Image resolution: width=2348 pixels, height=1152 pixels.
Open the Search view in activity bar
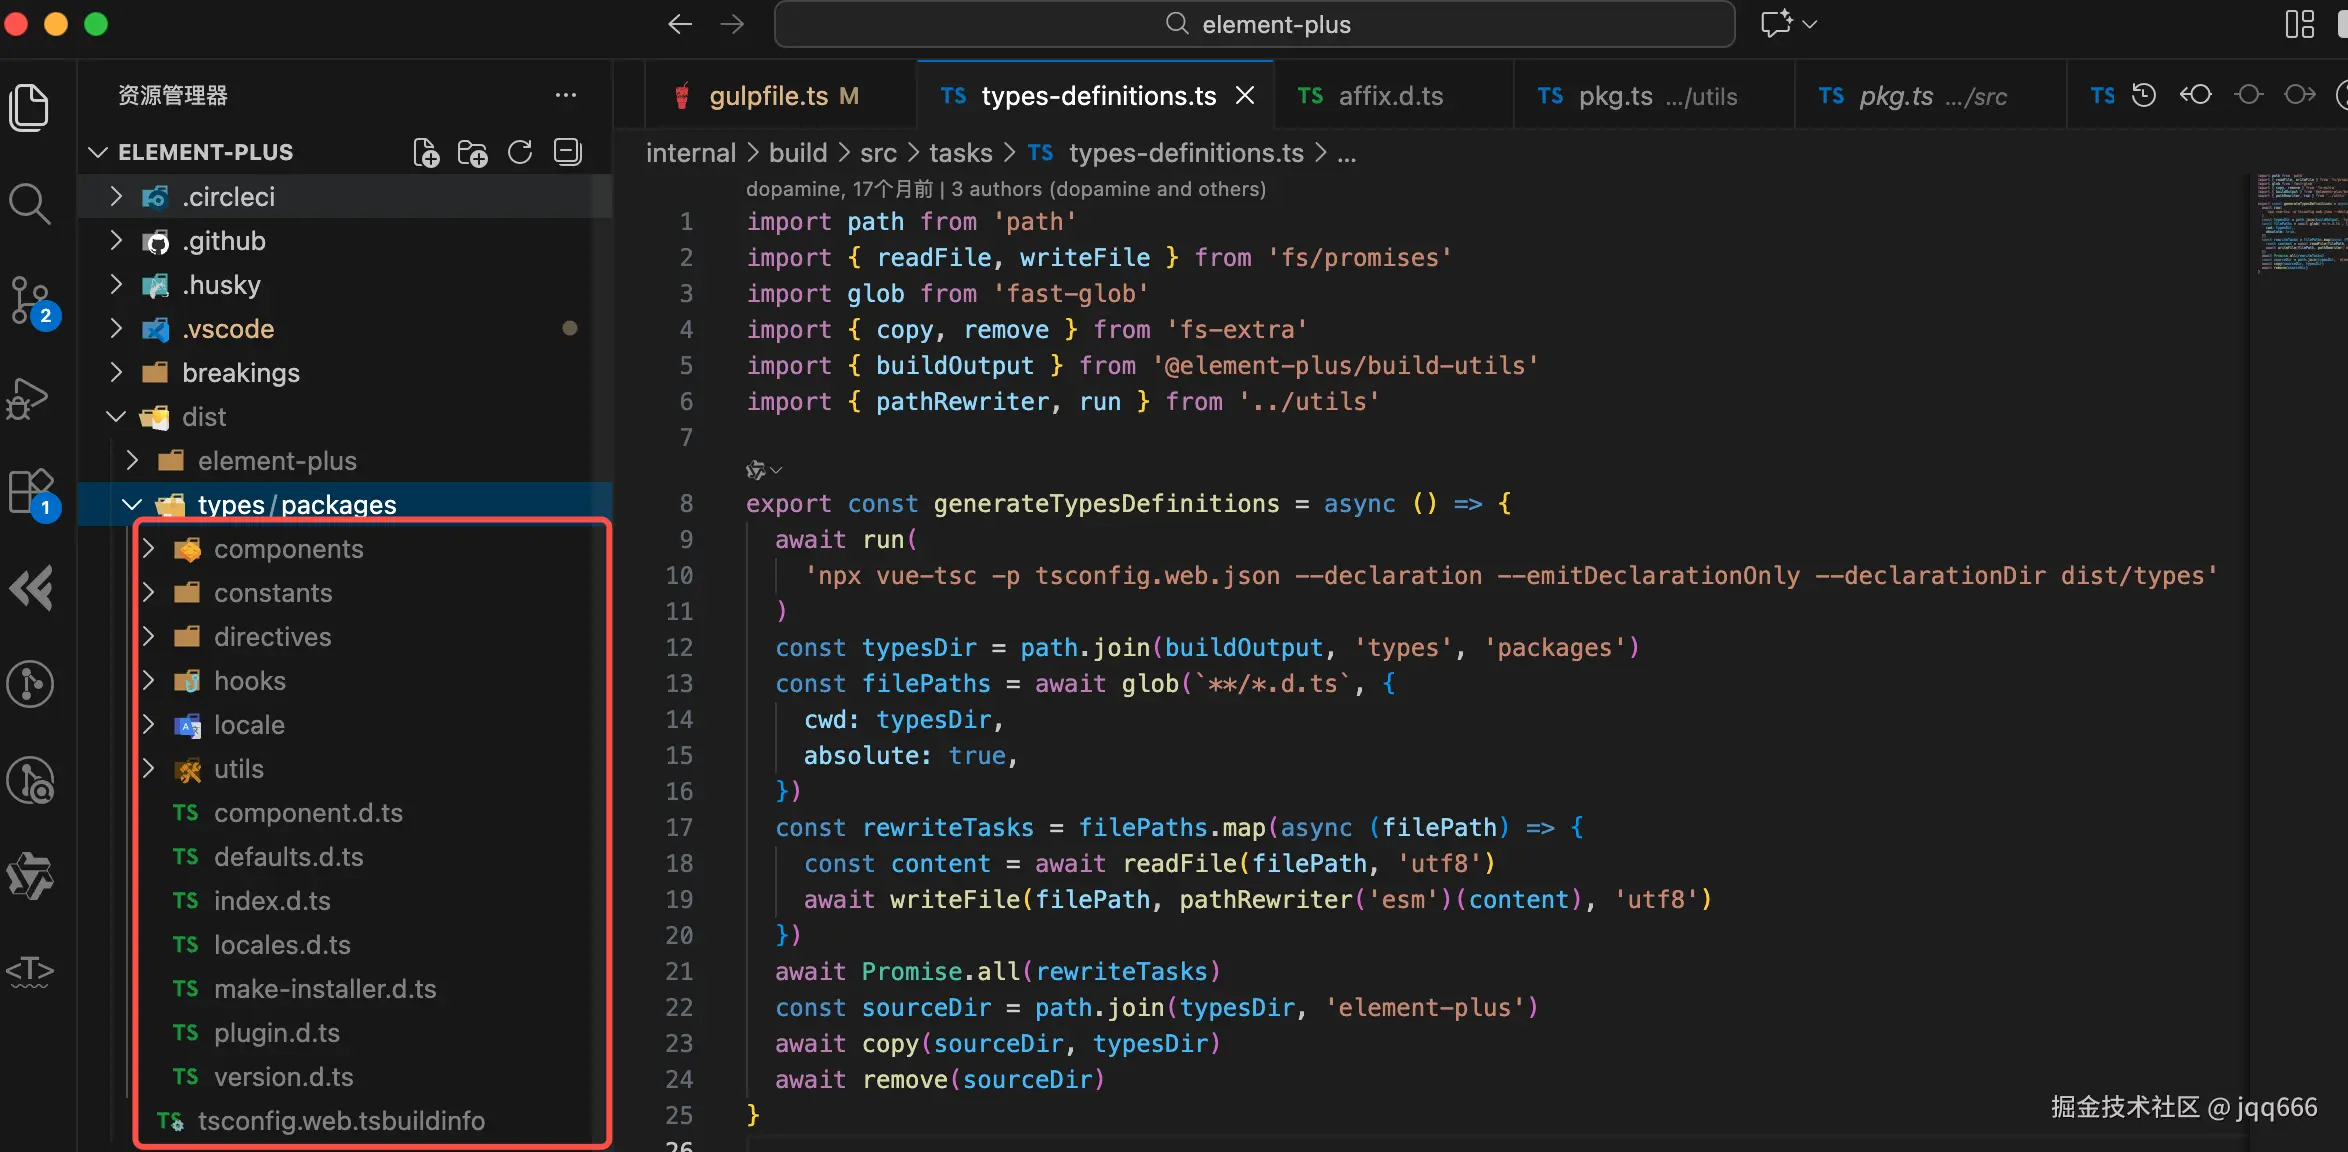30,204
